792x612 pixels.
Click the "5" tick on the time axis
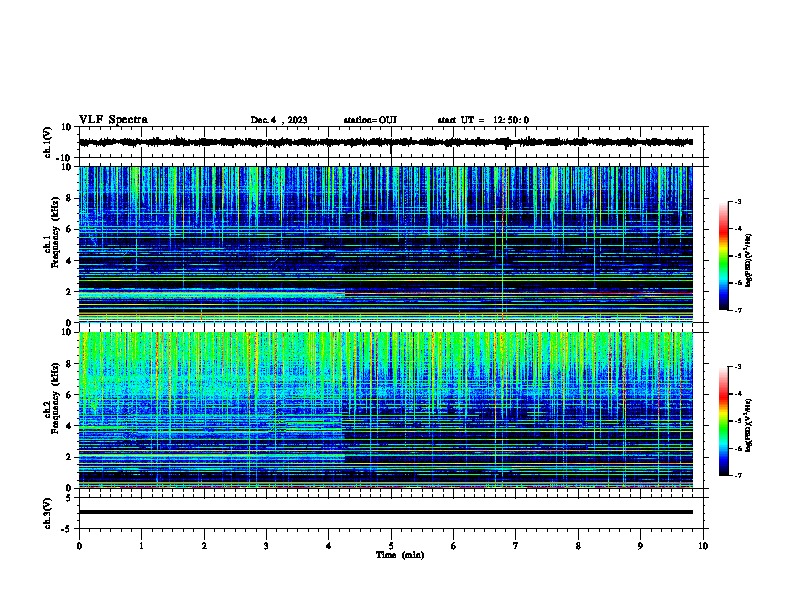391,546
